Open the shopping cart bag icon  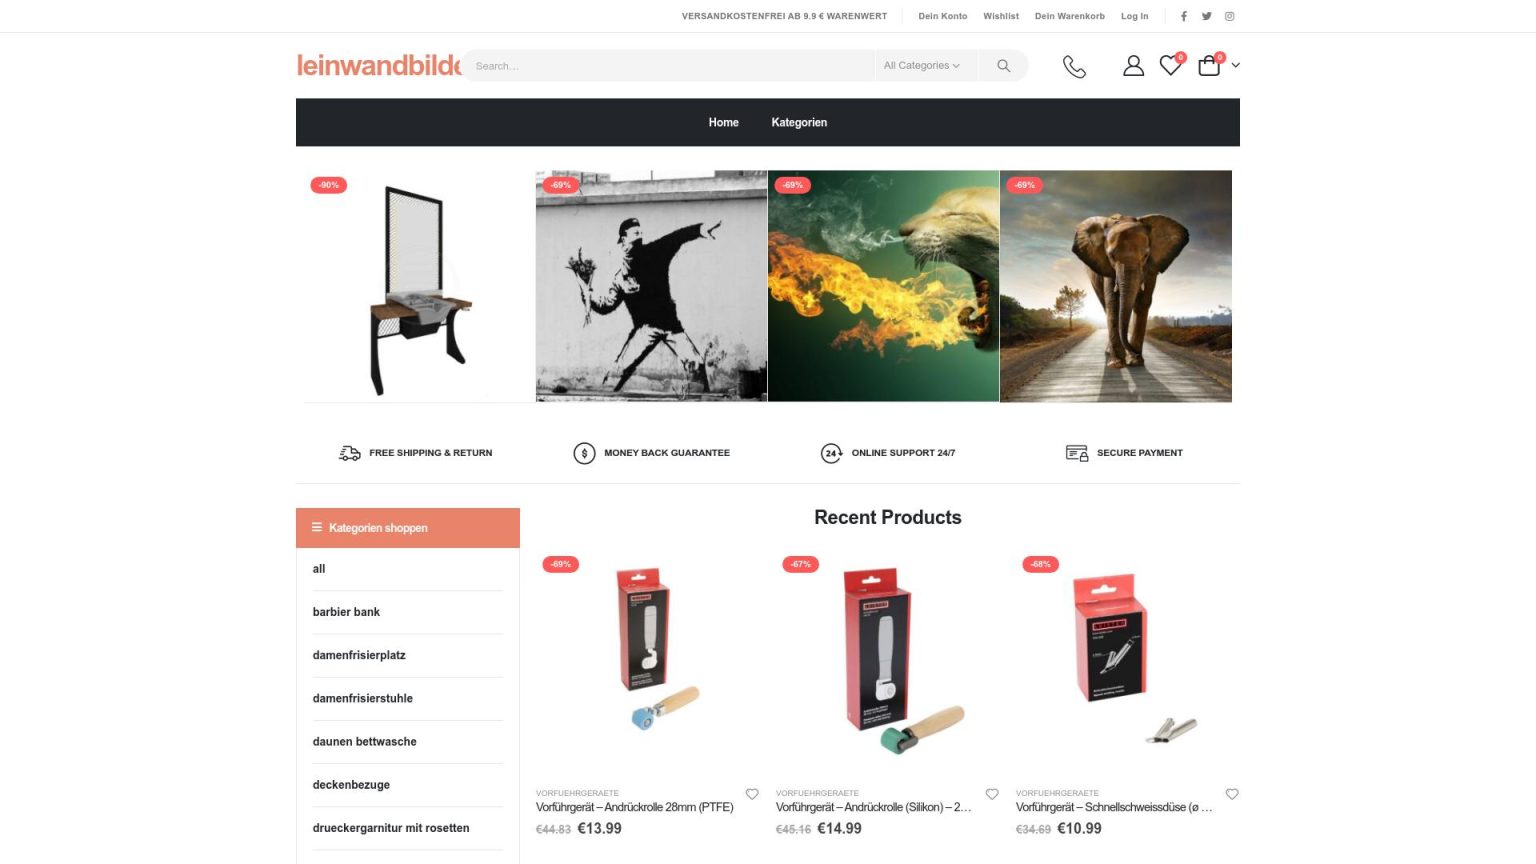click(1209, 65)
